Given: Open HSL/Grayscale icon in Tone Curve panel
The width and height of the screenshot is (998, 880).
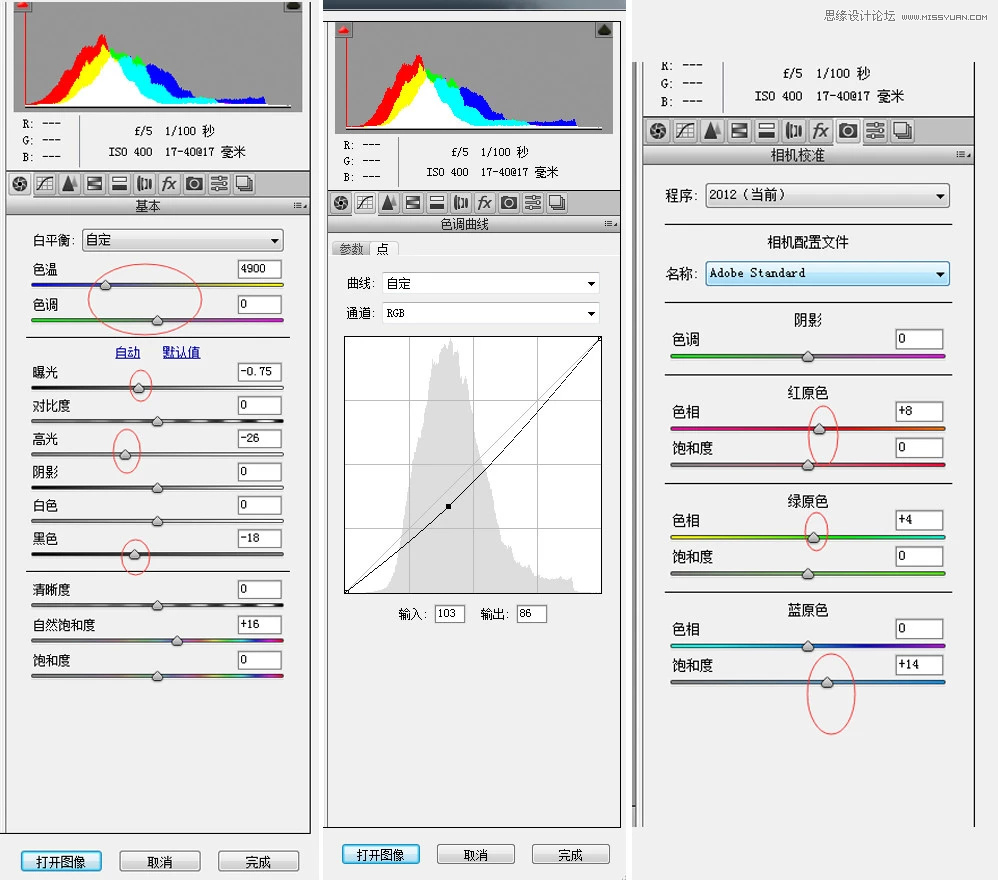Looking at the screenshot, I should click(412, 203).
